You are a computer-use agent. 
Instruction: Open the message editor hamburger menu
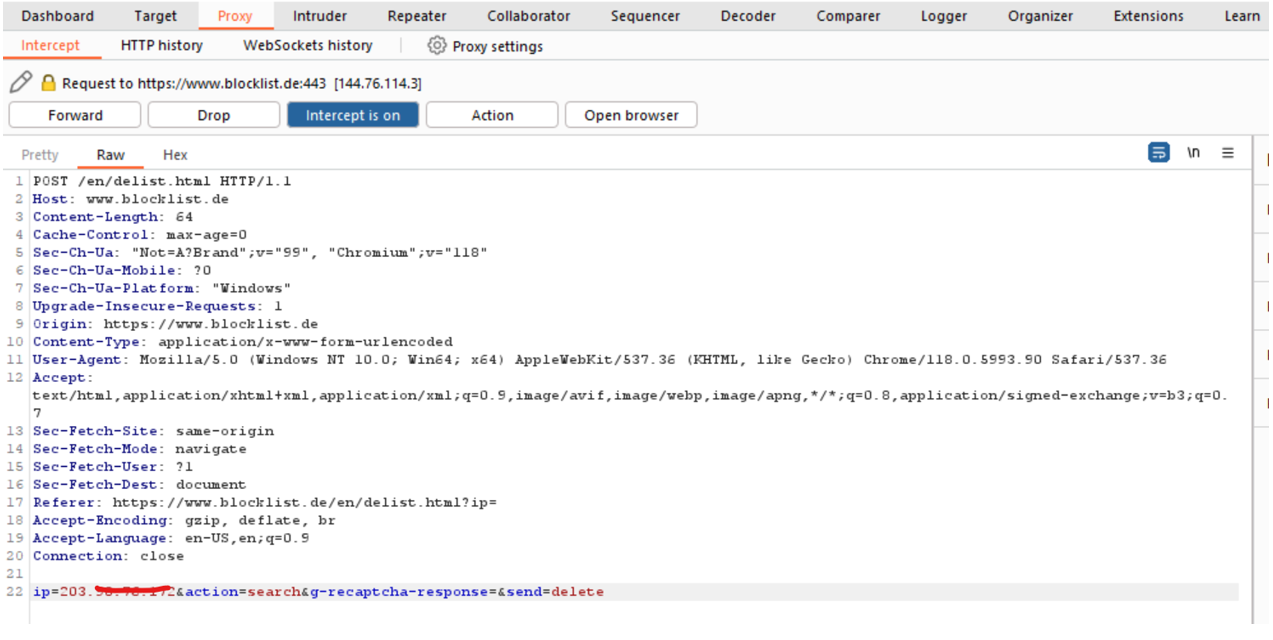pyautogui.click(x=1227, y=152)
